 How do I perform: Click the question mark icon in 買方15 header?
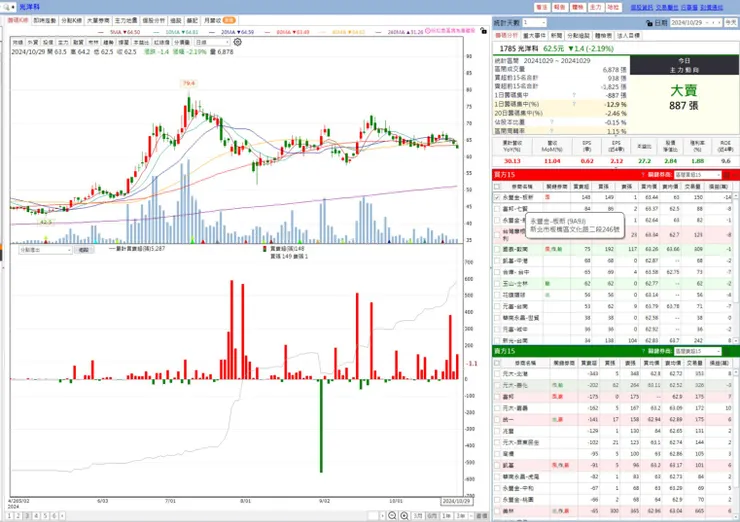(x=643, y=175)
